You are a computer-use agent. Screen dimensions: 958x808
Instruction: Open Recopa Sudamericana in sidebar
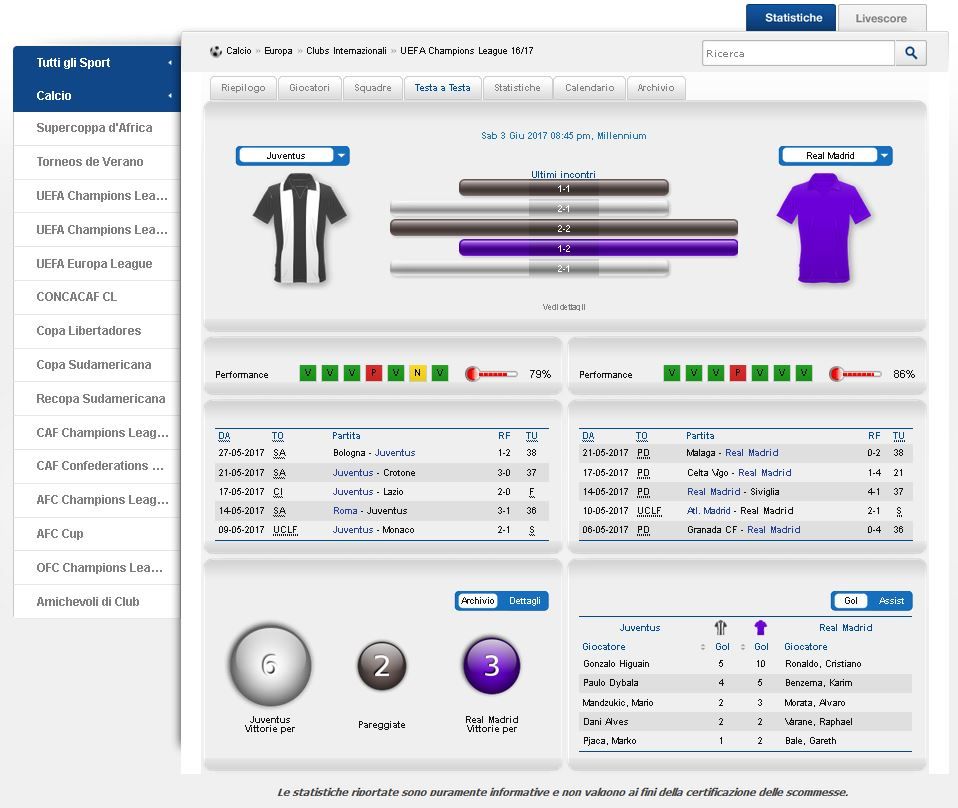pos(97,398)
